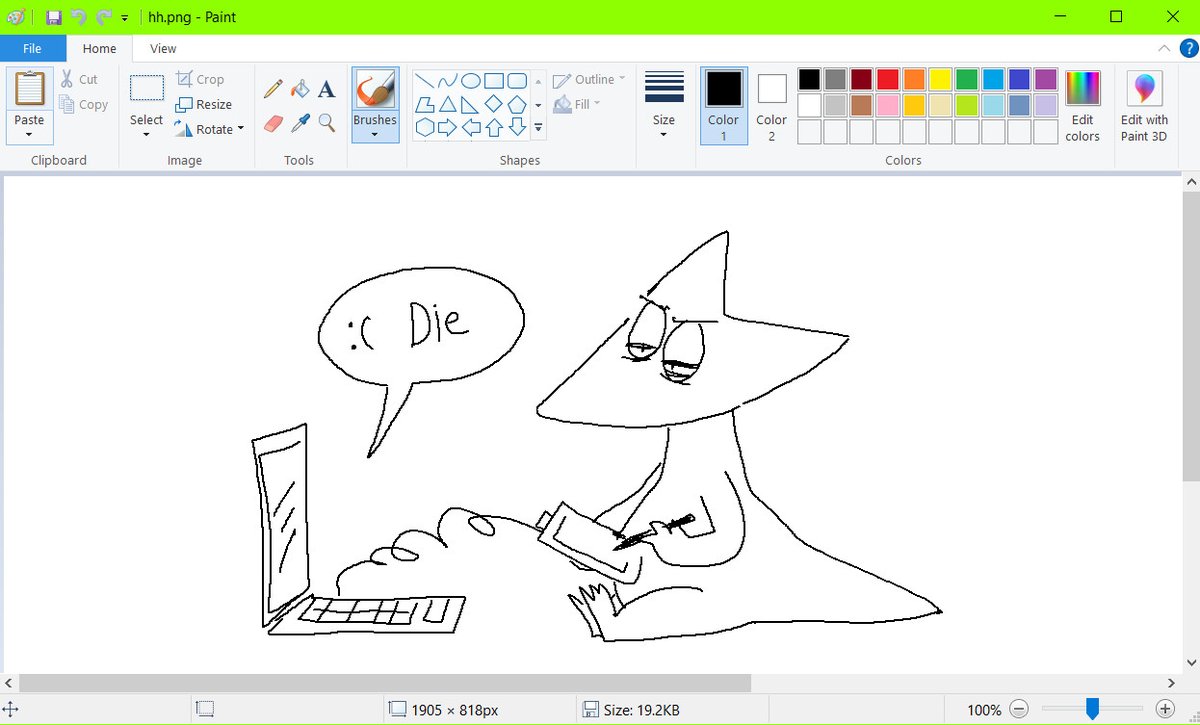Open the Select dropdown arrow
Viewport: 1200px width, 725px height.
click(146, 134)
